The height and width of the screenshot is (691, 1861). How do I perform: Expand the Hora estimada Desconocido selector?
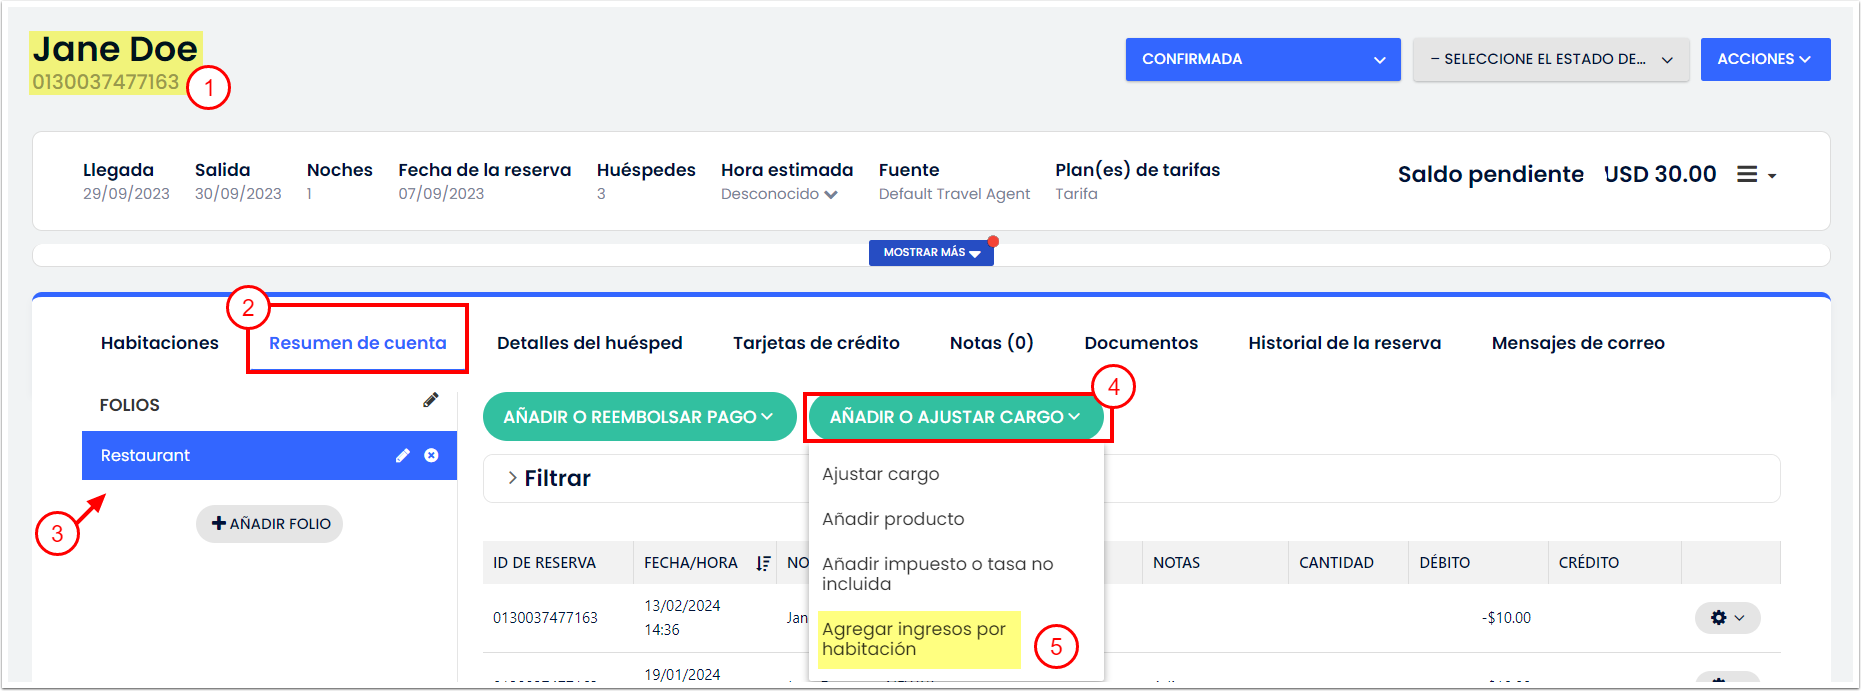[x=779, y=194]
